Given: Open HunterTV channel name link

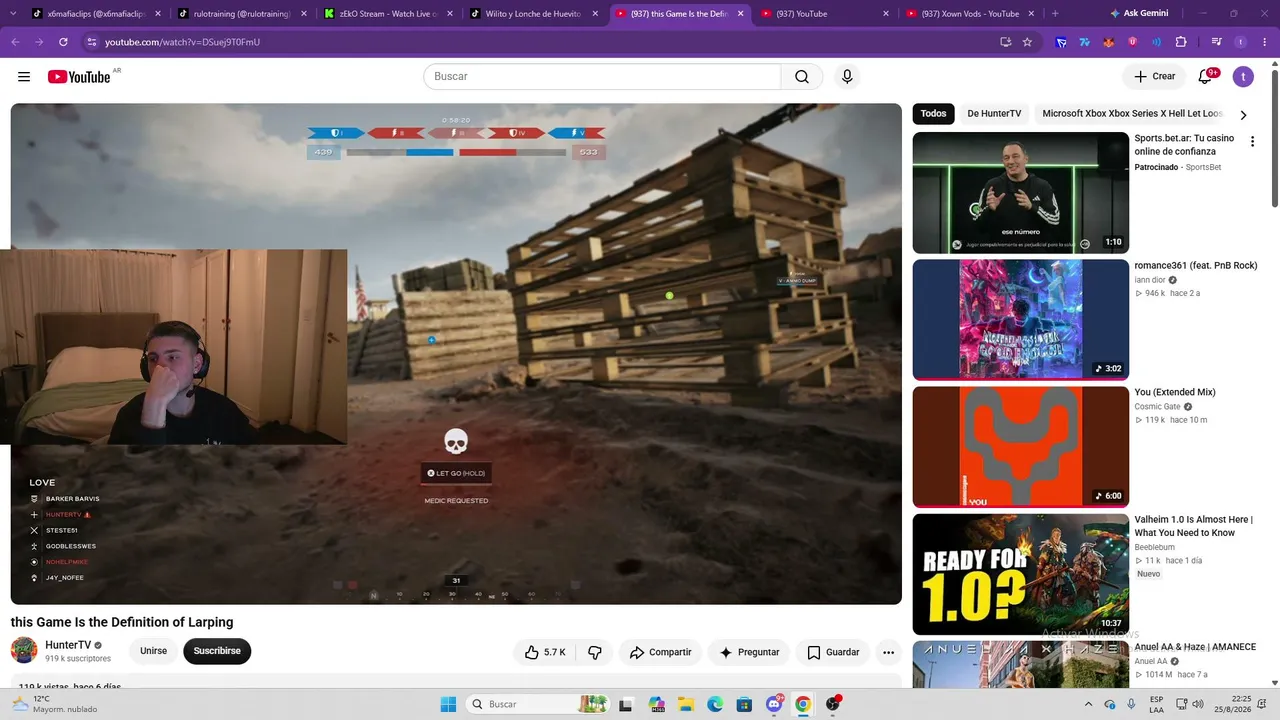Looking at the screenshot, I should coord(68,645).
